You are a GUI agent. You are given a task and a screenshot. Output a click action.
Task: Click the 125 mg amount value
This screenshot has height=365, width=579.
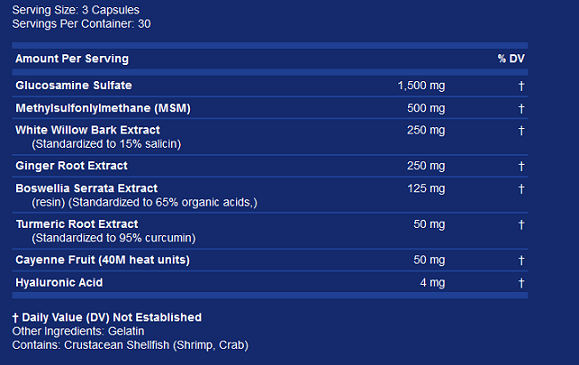tap(426, 189)
